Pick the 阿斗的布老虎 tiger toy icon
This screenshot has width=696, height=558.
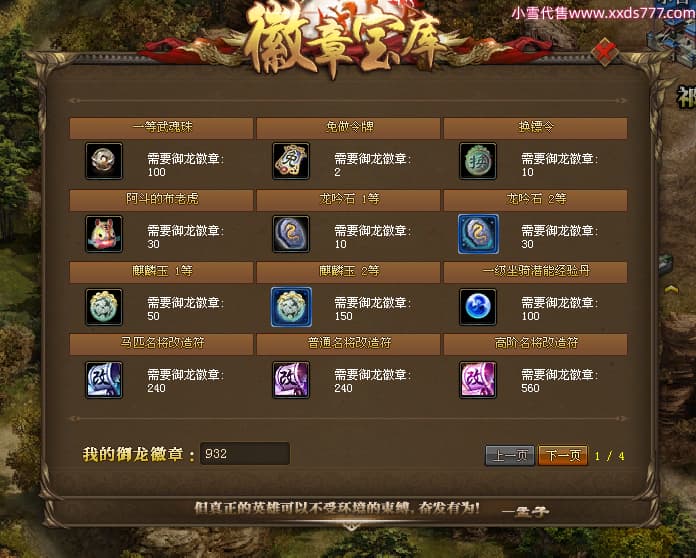point(104,234)
